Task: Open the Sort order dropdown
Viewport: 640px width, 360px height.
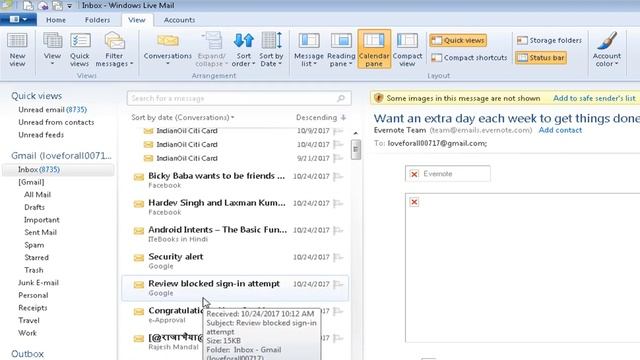Action: pyautogui.click(x=243, y=50)
